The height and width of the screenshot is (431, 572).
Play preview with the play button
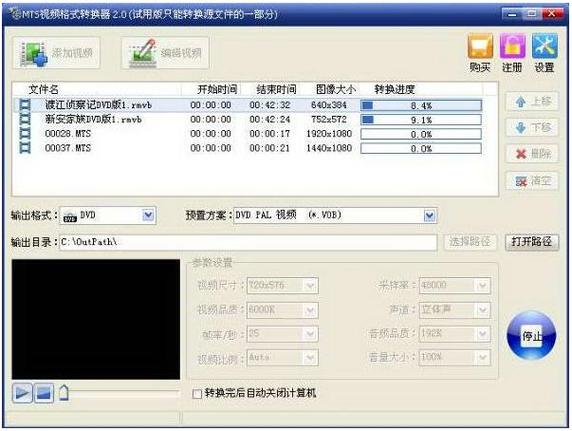coord(22,393)
